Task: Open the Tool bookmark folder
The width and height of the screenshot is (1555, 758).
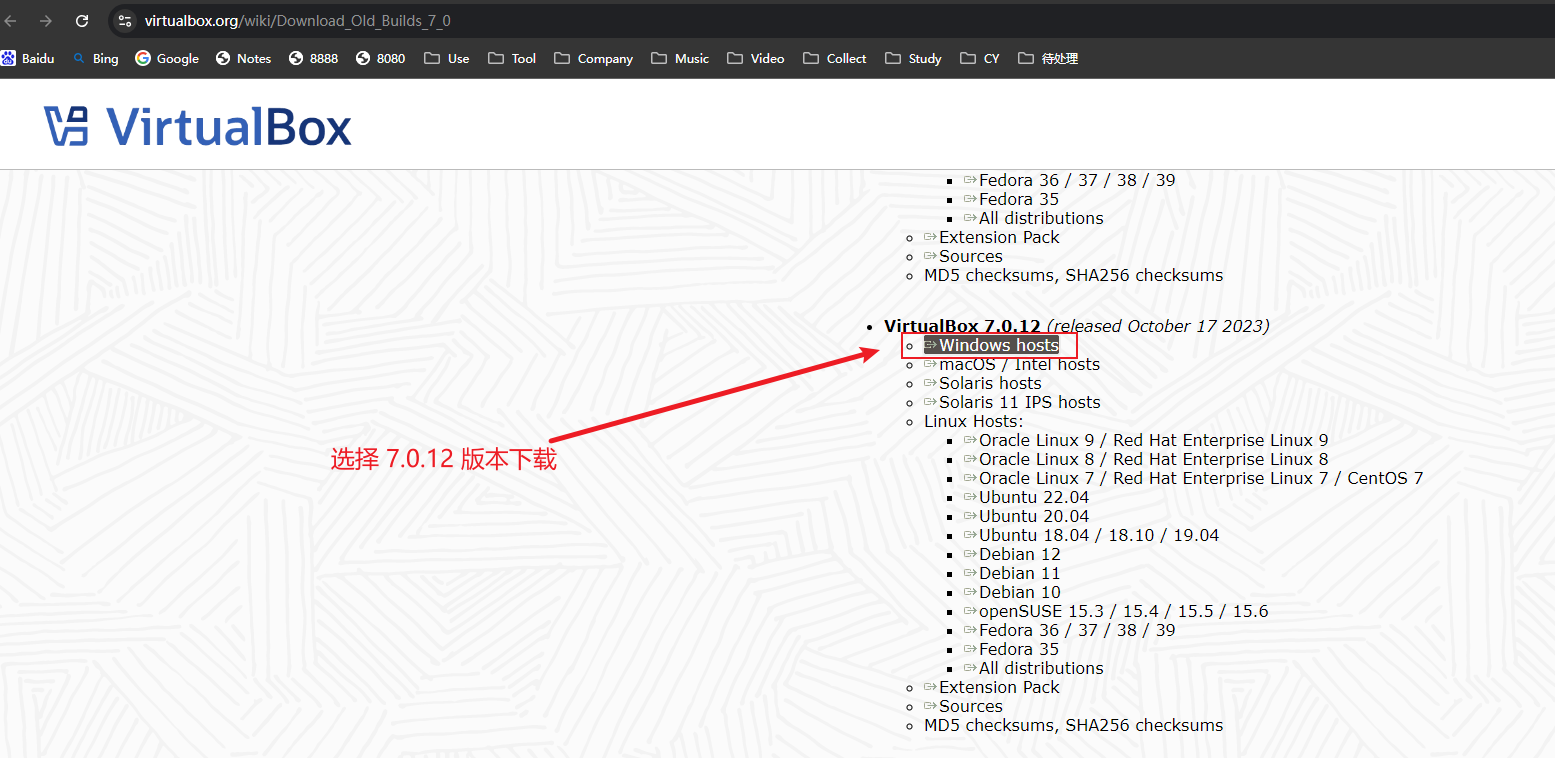Action: pos(512,58)
